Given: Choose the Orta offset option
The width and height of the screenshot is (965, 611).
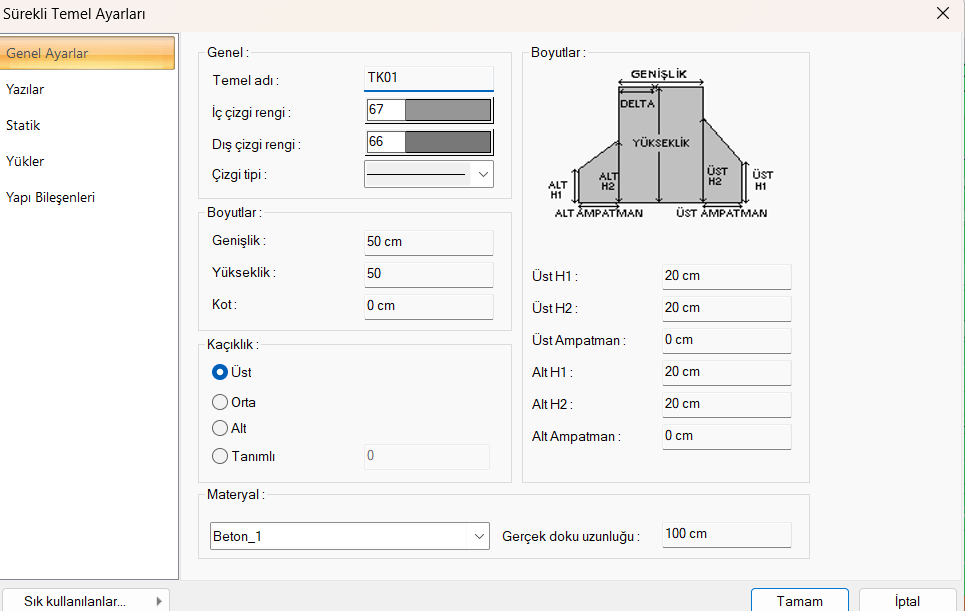Looking at the screenshot, I should (220, 402).
